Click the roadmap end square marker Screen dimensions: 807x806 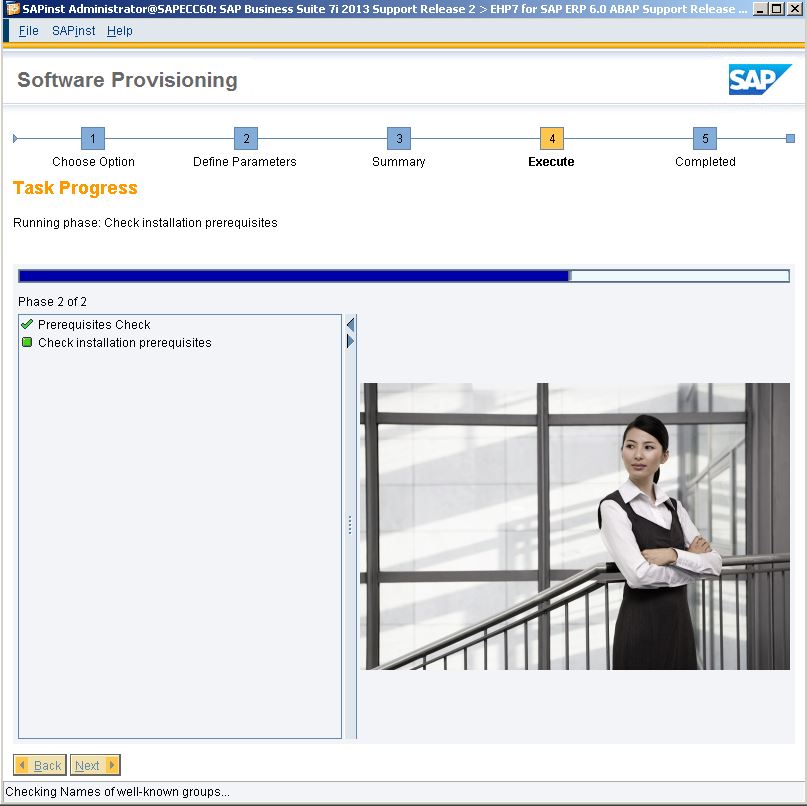coord(791,138)
